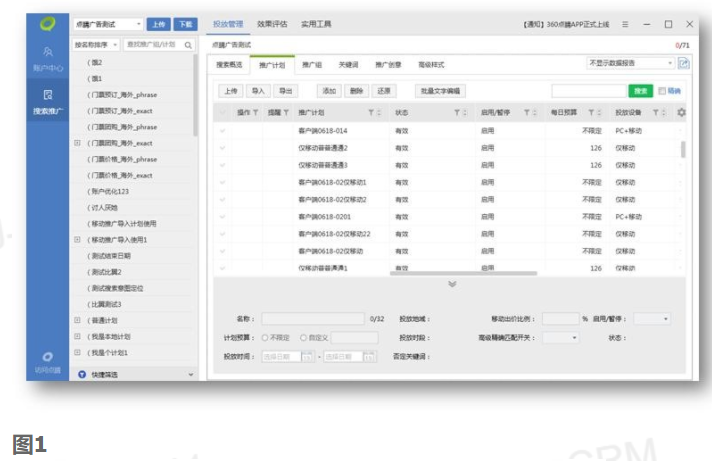Click filter icon on 每日预算 column
The width and height of the screenshot is (712, 461).
[x=591, y=113]
